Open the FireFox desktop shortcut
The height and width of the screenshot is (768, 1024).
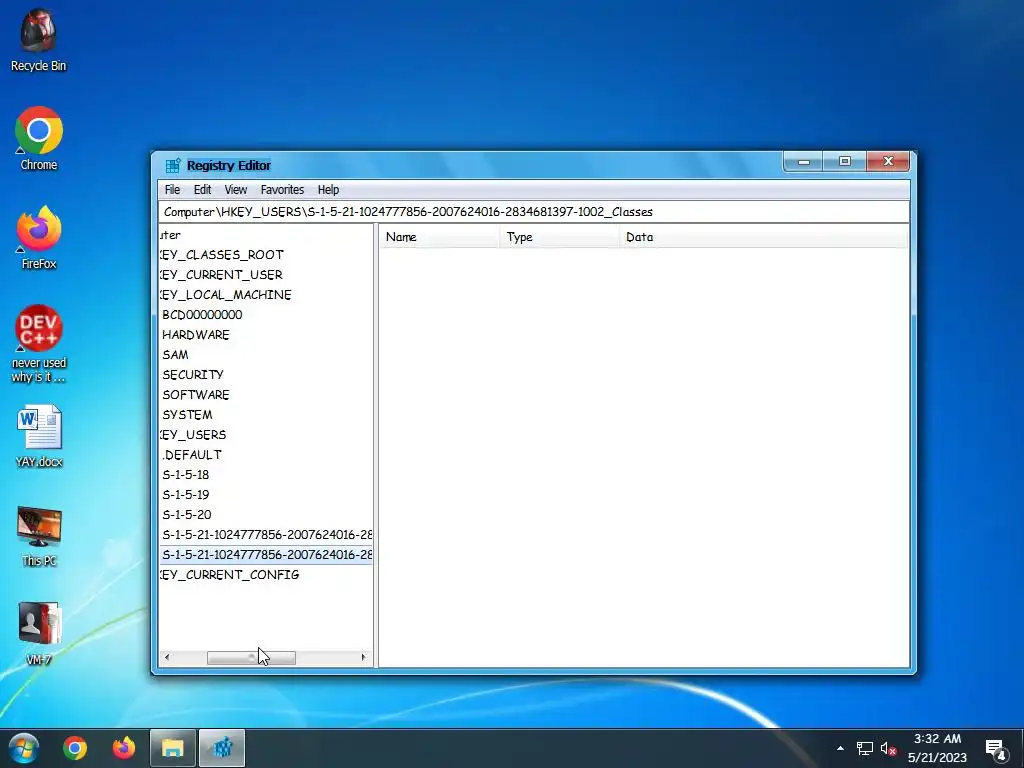39,238
